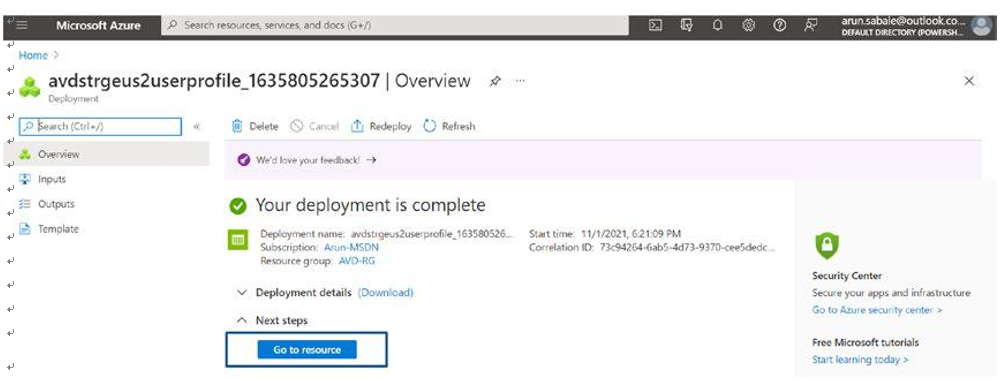Click the Start time value text
Viewport: 1000px width, 381px height.
[x=631, y=234]
